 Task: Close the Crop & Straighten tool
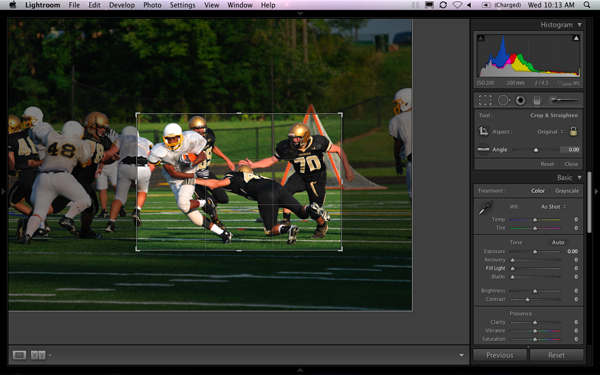(x=571, y=164)
